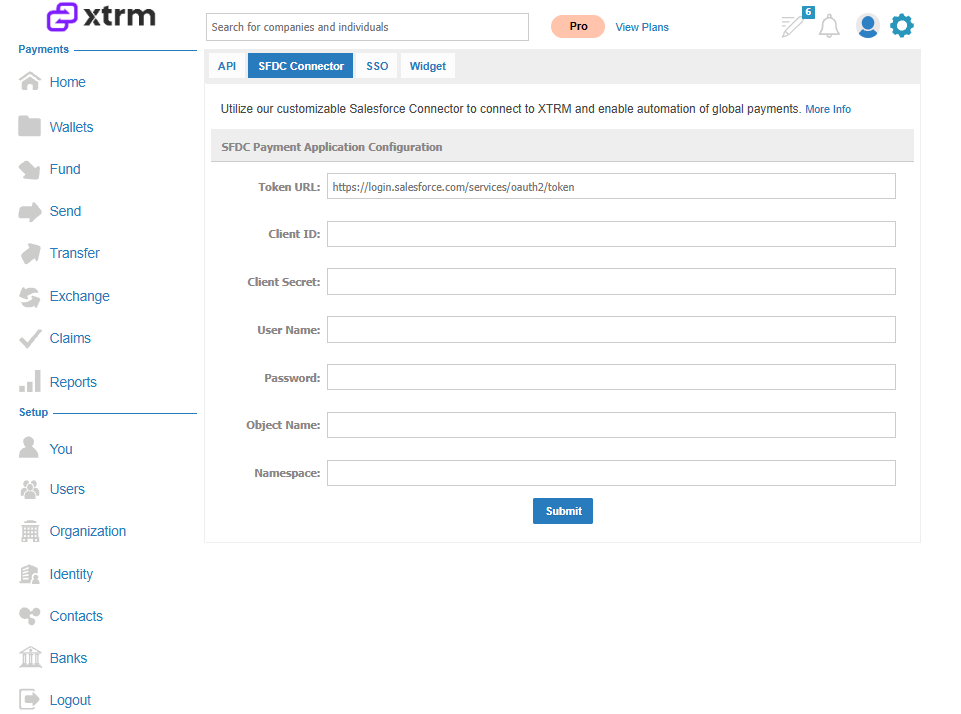The width and height of the screenshot is (961, 714).
Task: Click the Organization building icon
Action: (x=29, y=531)
